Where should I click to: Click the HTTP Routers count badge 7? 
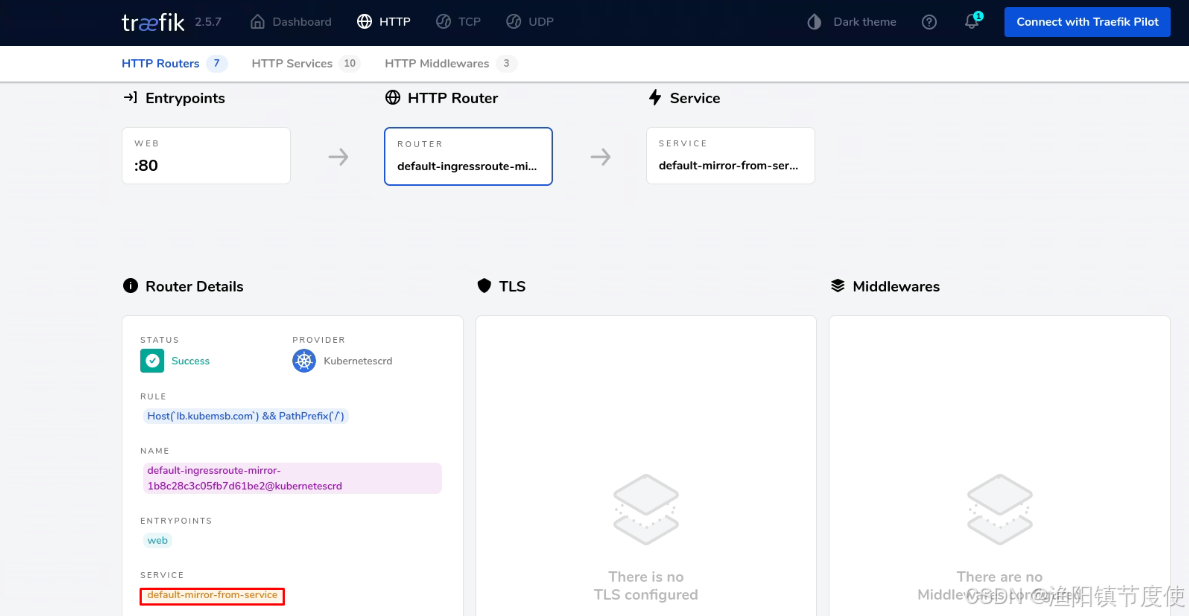pos(216,64)
